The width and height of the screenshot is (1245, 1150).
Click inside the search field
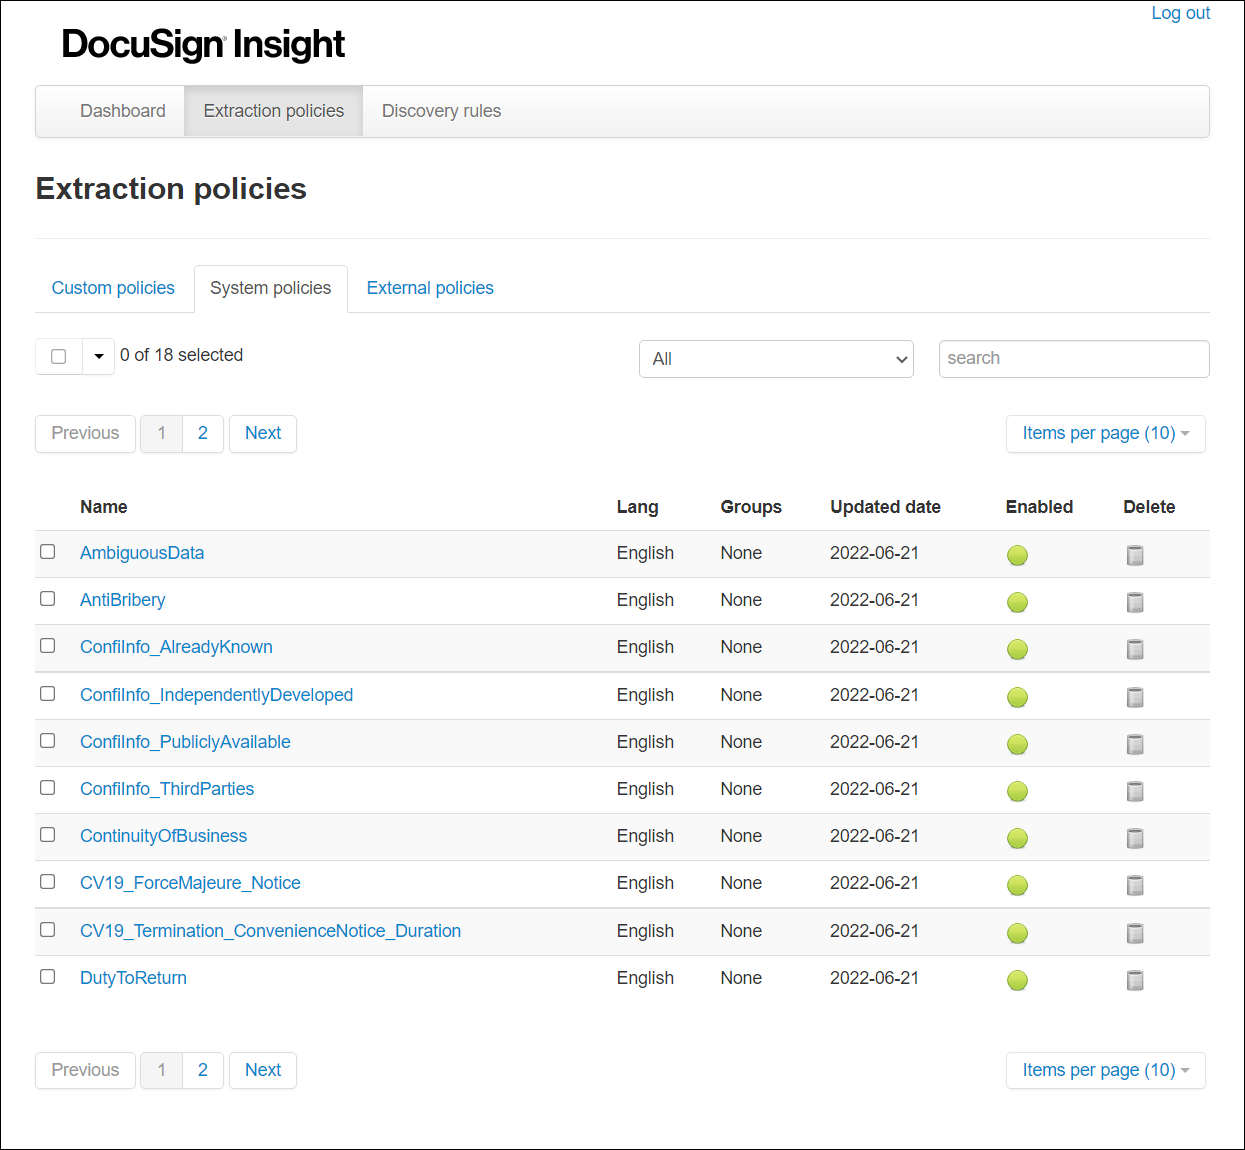pos(1073,359)
